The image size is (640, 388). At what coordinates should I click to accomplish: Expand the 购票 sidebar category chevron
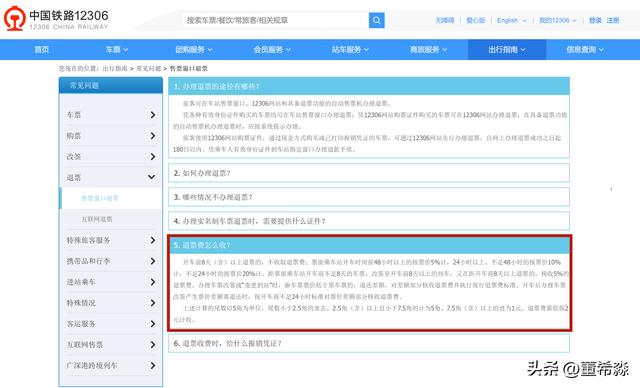pyautogui.click(x=152, y=136)
